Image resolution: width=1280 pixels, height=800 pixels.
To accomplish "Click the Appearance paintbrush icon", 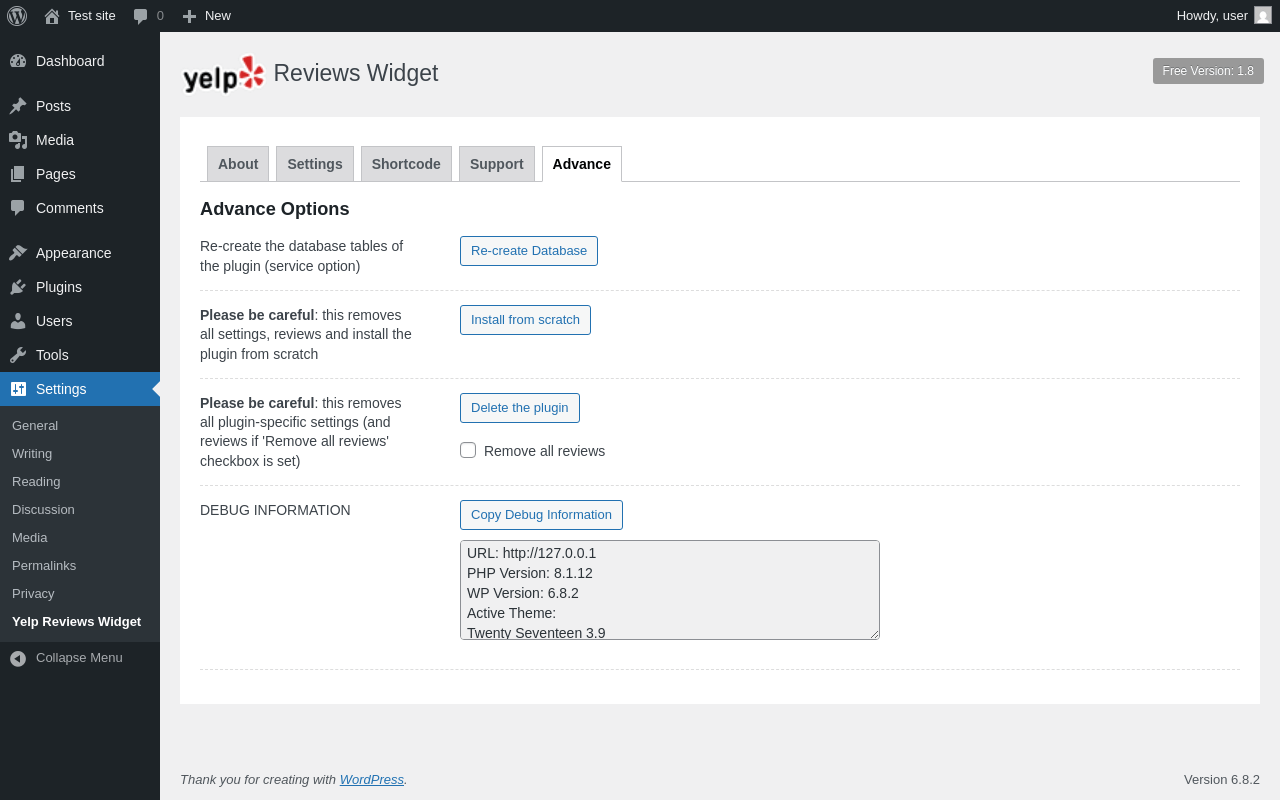I will pos(18,253).
